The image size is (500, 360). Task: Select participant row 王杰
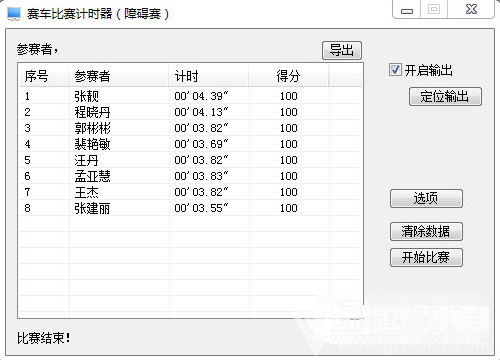click(190, 192)
